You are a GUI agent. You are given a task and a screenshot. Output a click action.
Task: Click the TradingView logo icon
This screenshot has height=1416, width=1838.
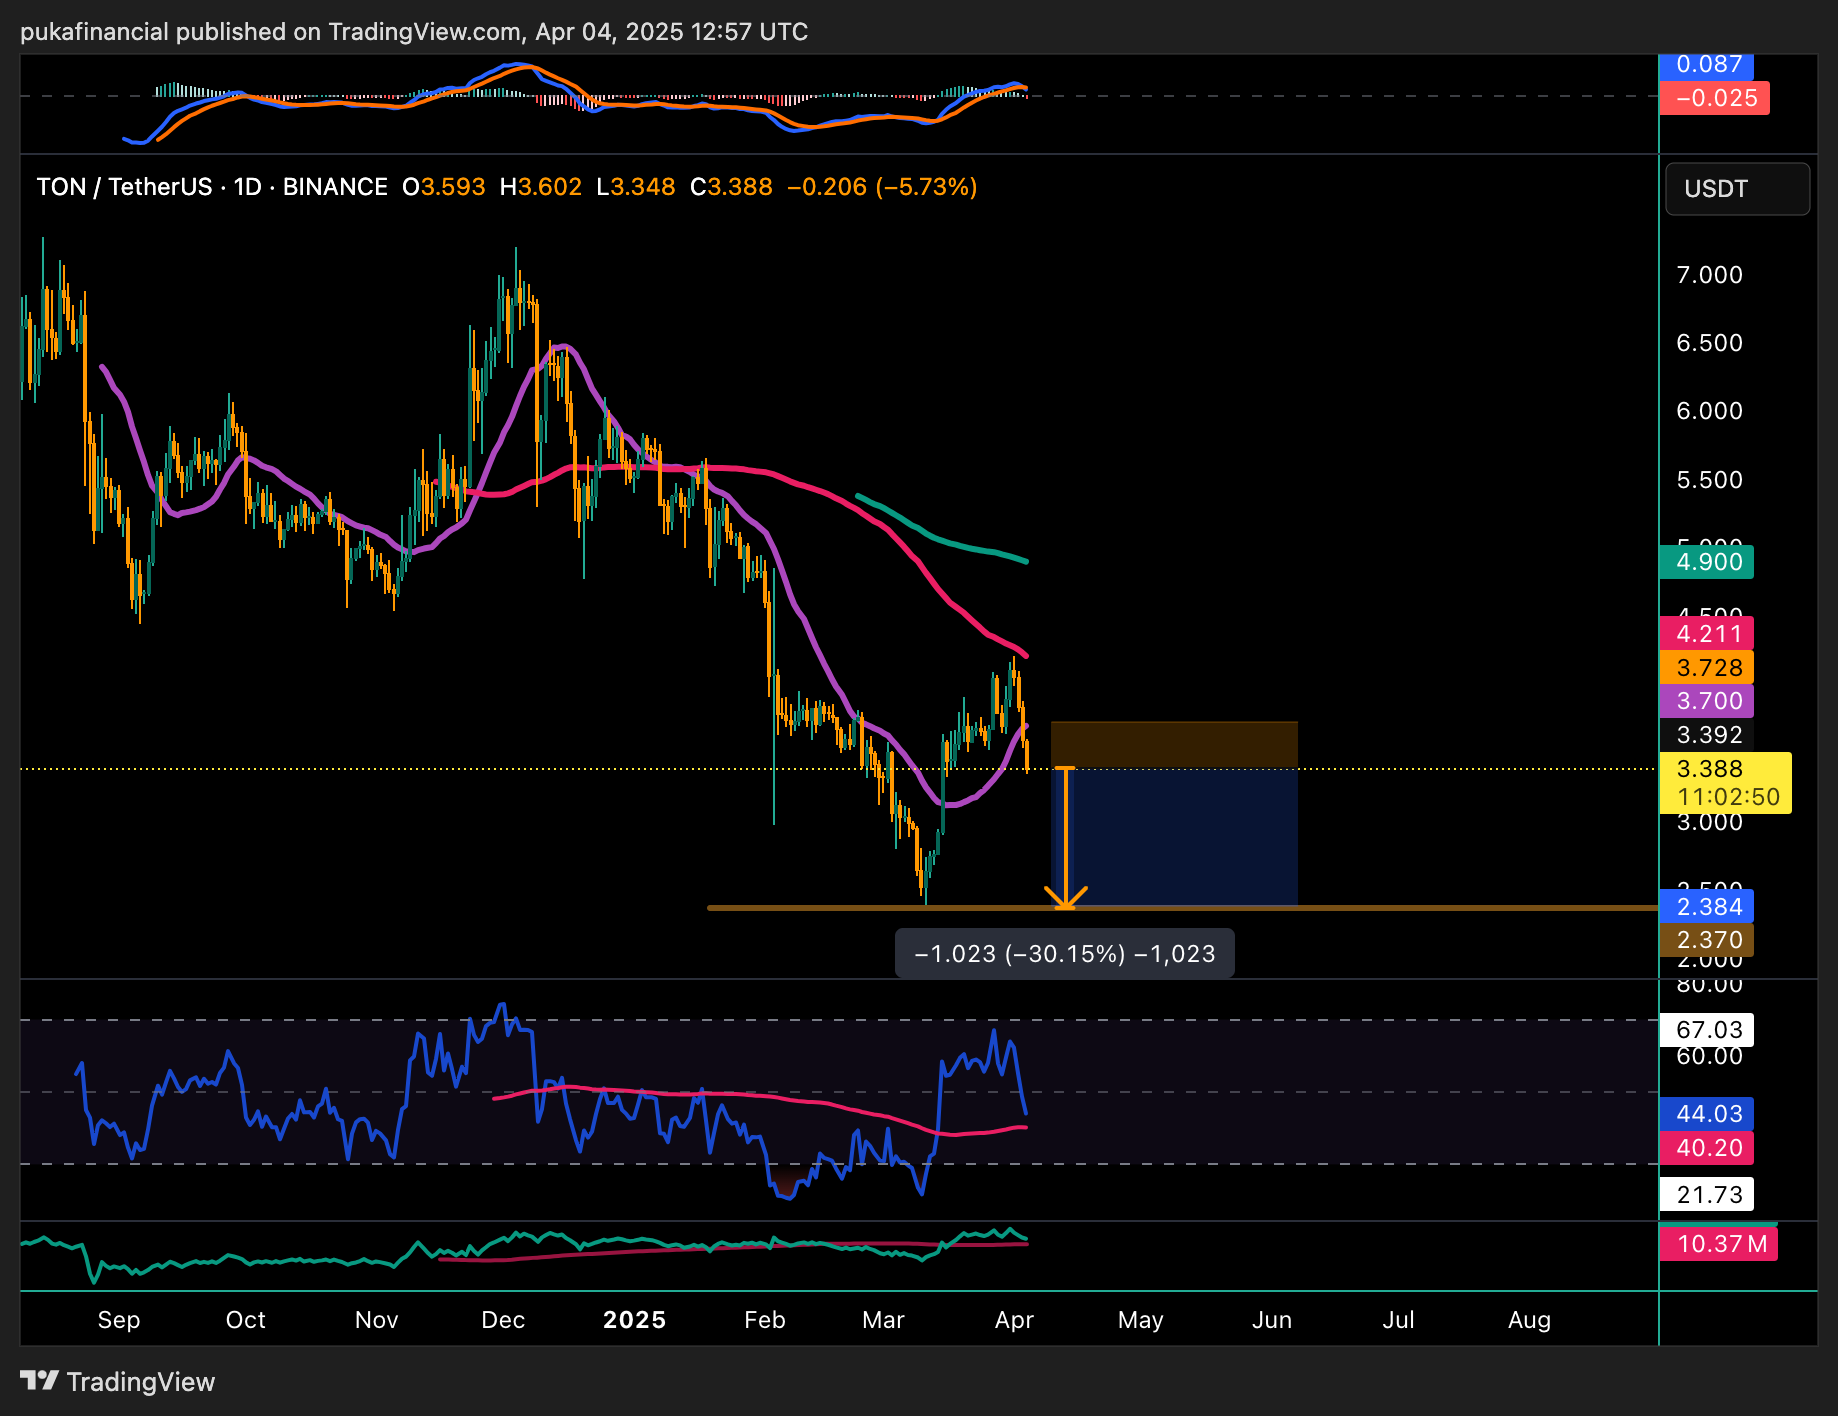click(x=40, y=1381)
